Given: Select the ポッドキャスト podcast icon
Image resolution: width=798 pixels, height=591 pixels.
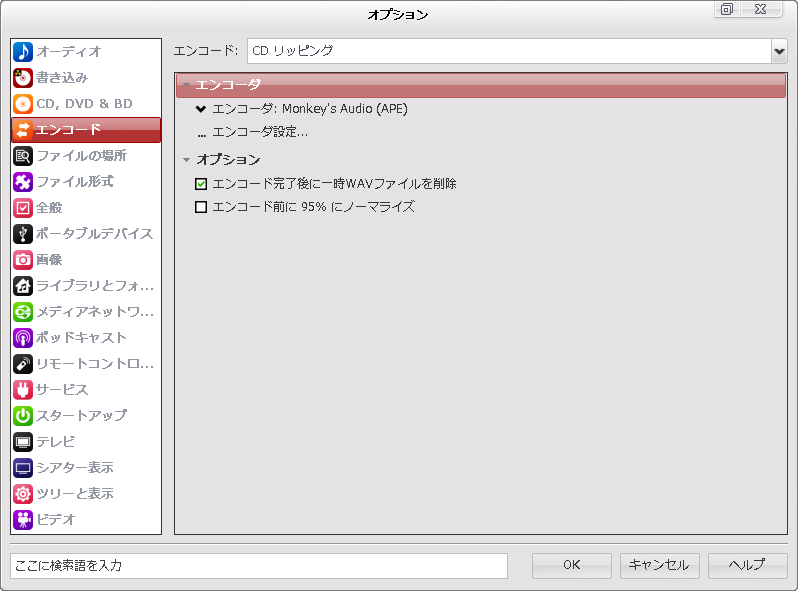Looking at the screenshot, I should [23, 337].
